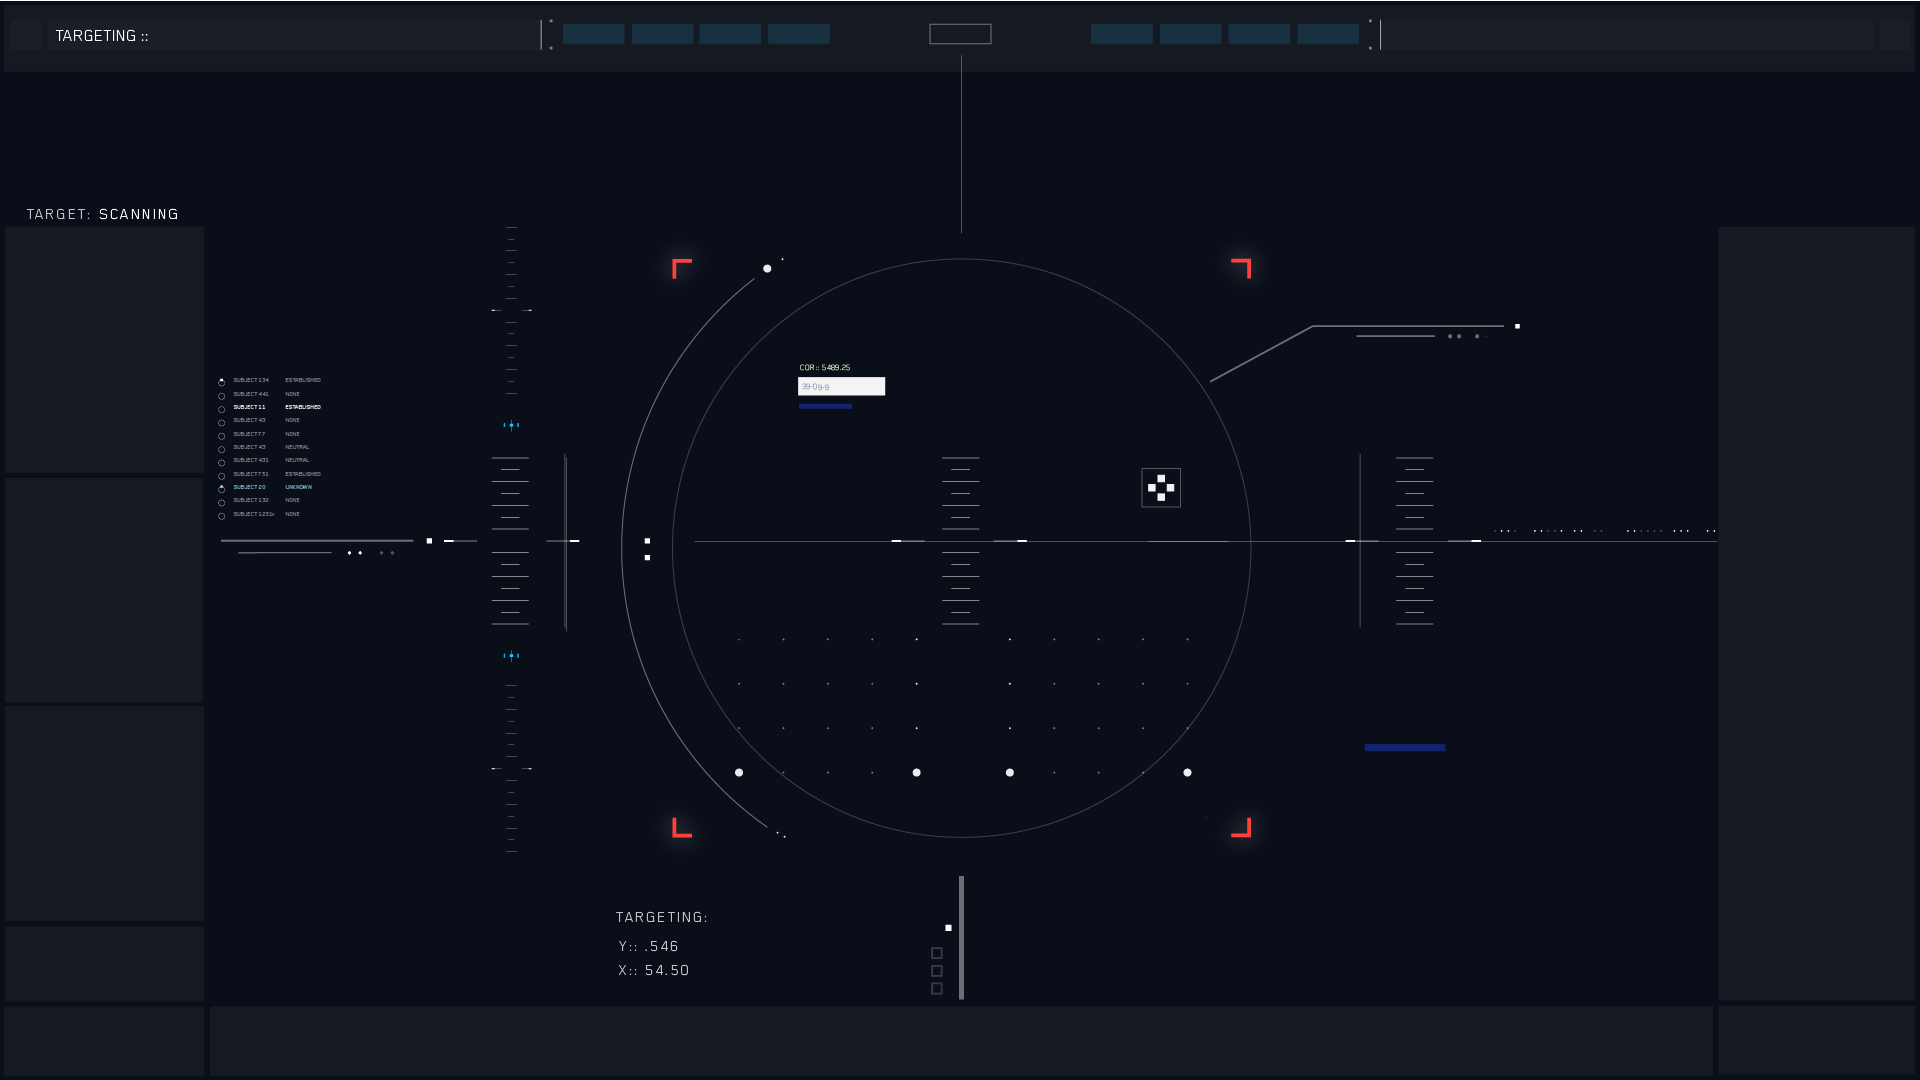
Task: Click the white square at the end of the callout line
Action: coord(1517,326)
